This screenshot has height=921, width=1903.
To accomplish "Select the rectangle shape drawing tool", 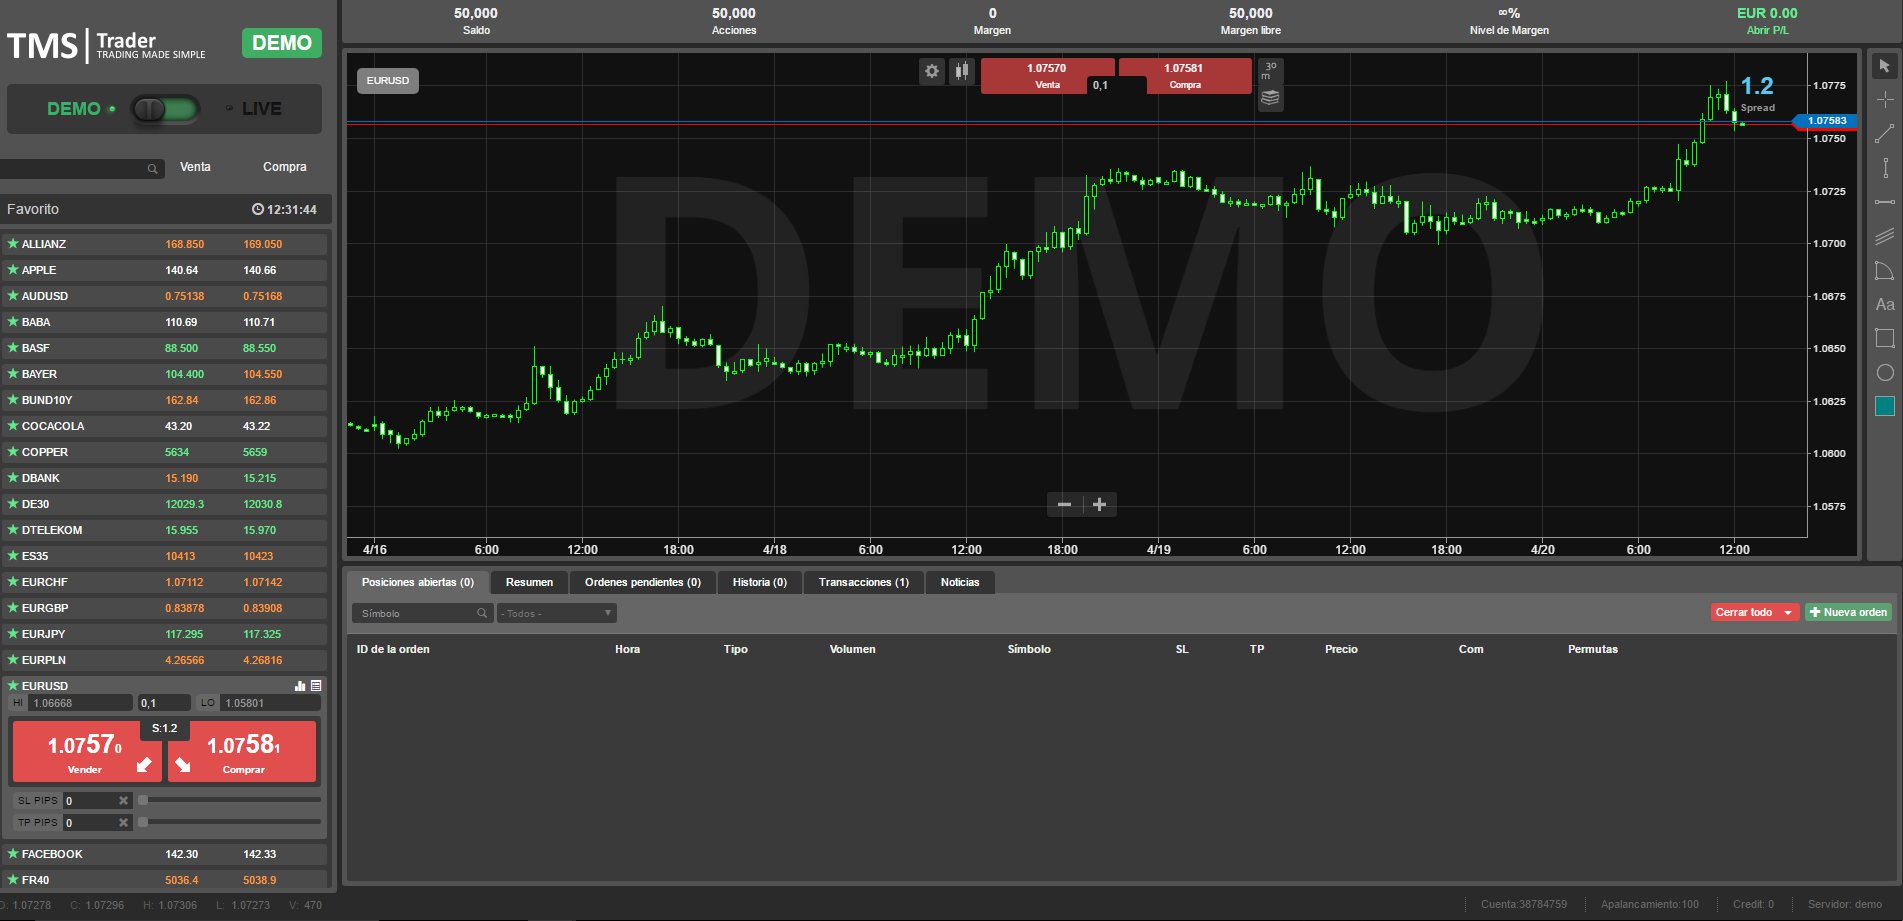I will click(x=1884, y=338).
